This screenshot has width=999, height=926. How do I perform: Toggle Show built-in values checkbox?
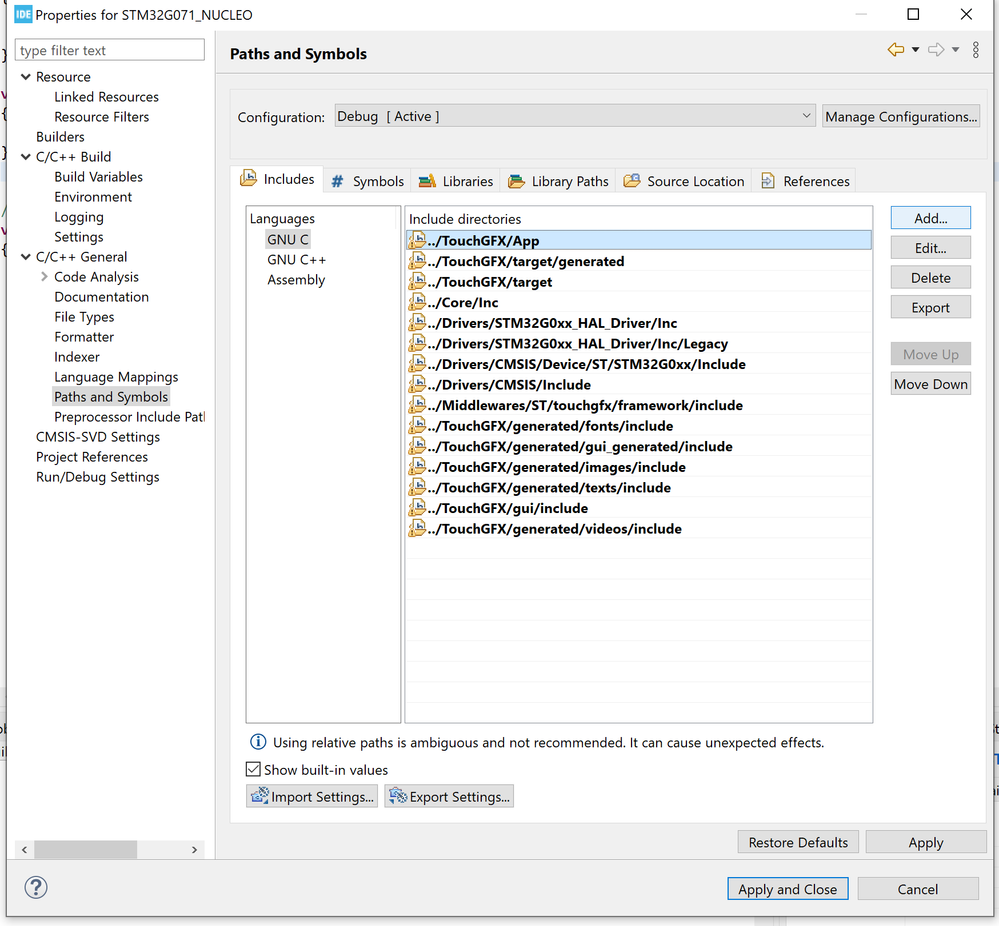click(253, 769)
